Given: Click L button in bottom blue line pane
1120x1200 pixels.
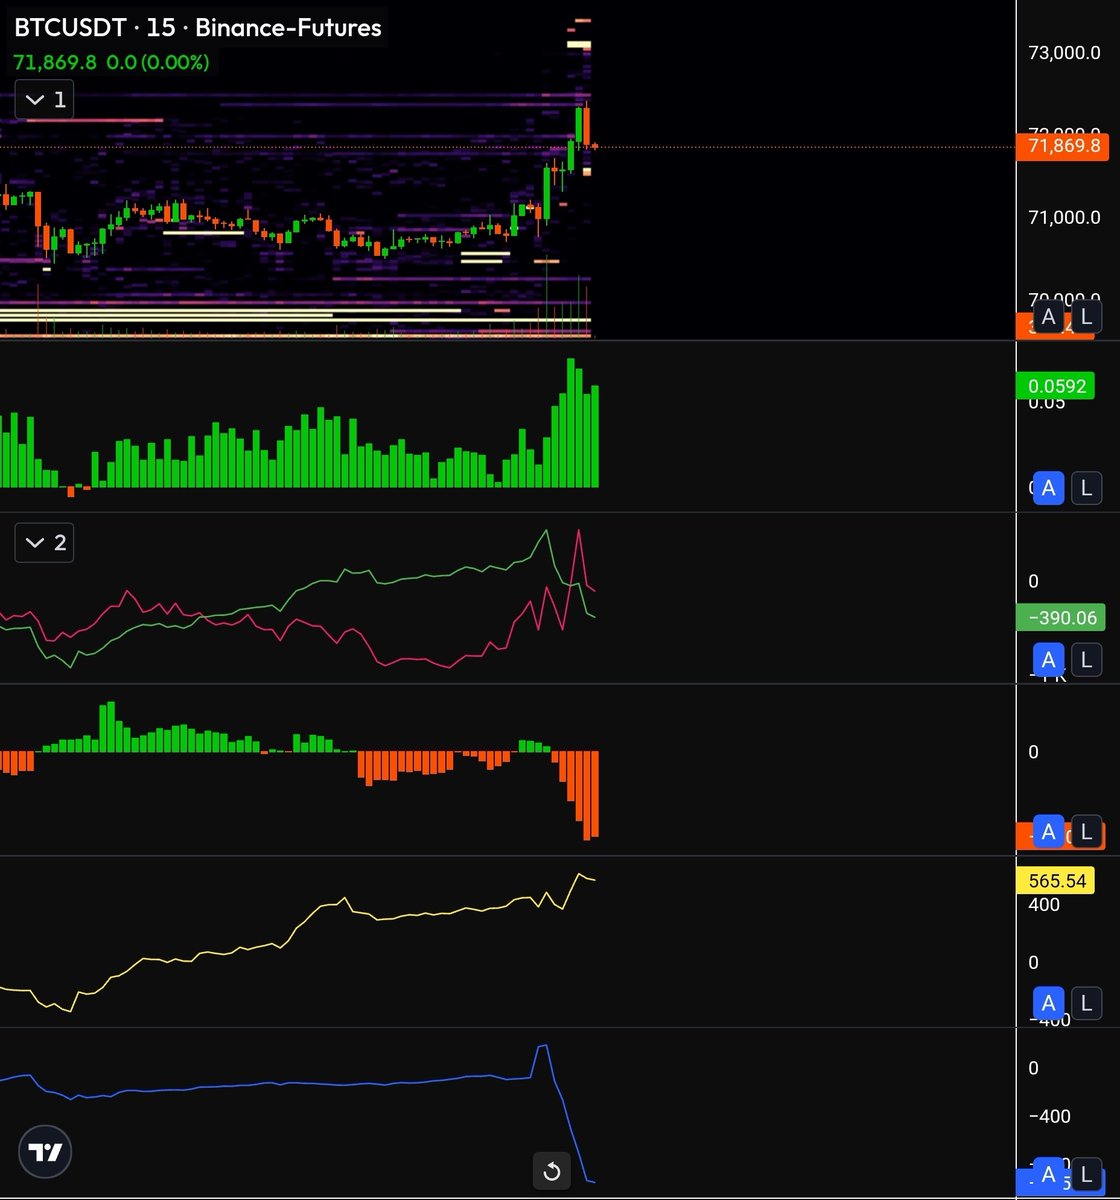Looking at the screenshot, I should (1086, 1174).
